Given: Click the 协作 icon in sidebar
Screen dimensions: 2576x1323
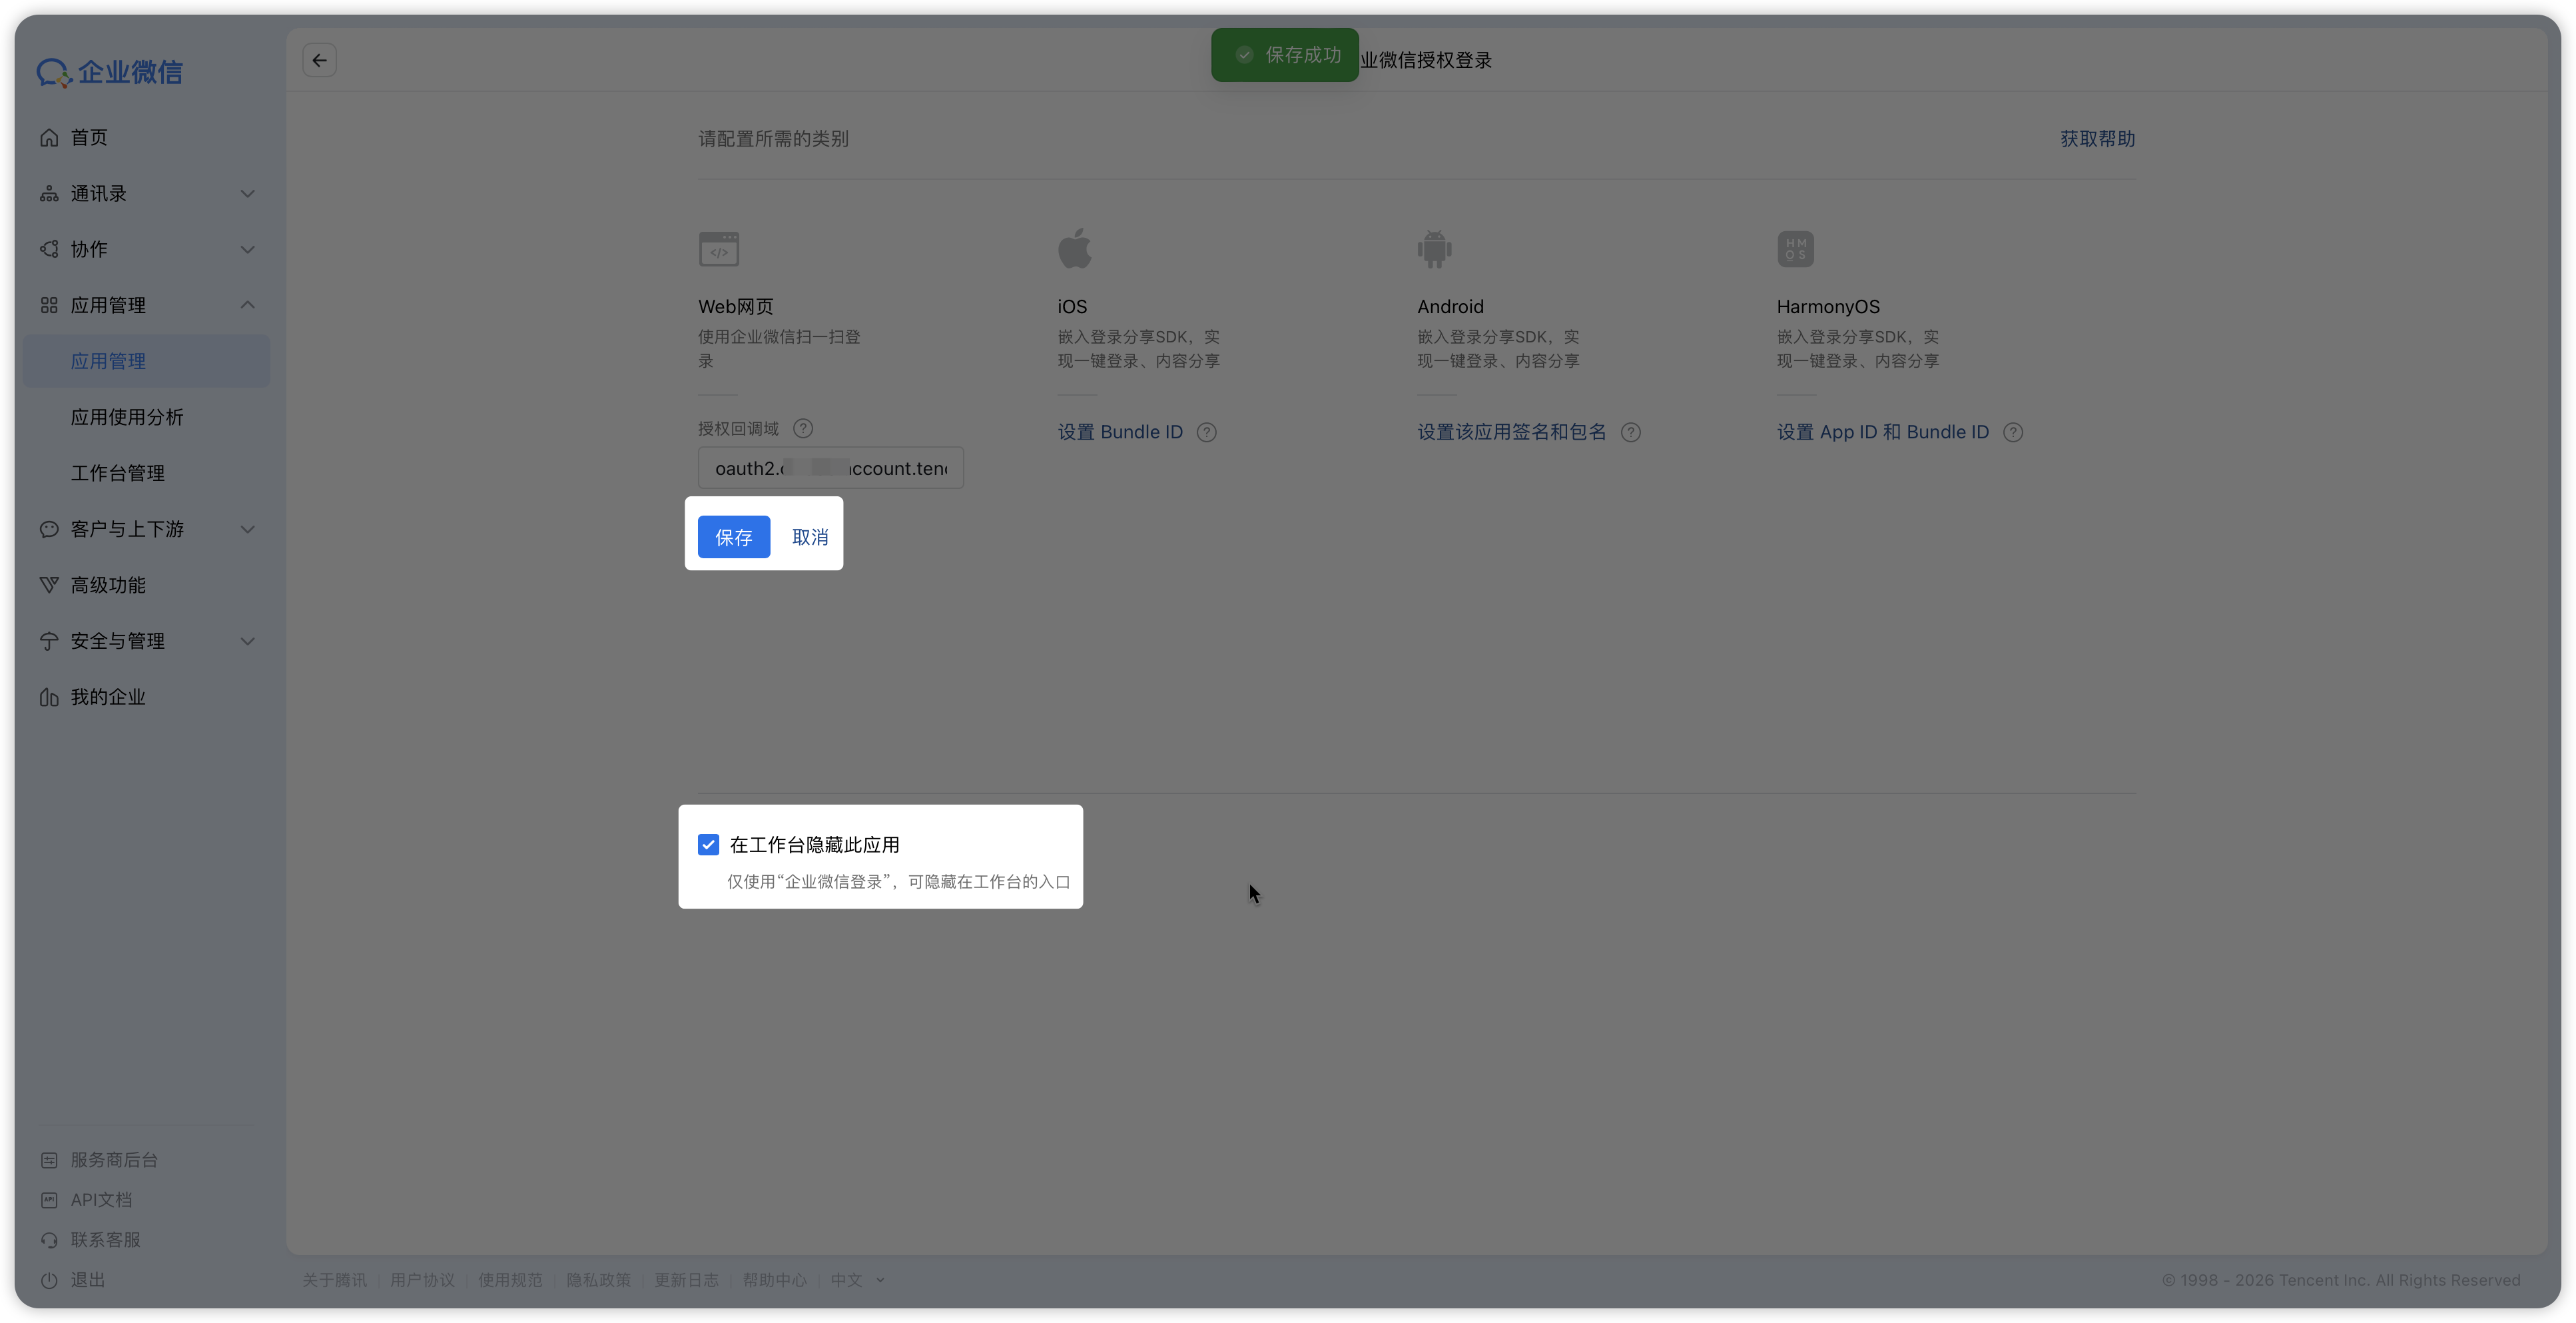Looking at the screenshot, I should [x=49, y=249].
